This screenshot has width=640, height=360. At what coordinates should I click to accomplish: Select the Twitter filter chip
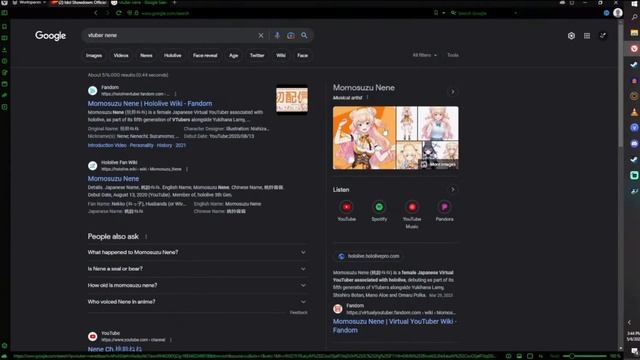click(257, 56)
